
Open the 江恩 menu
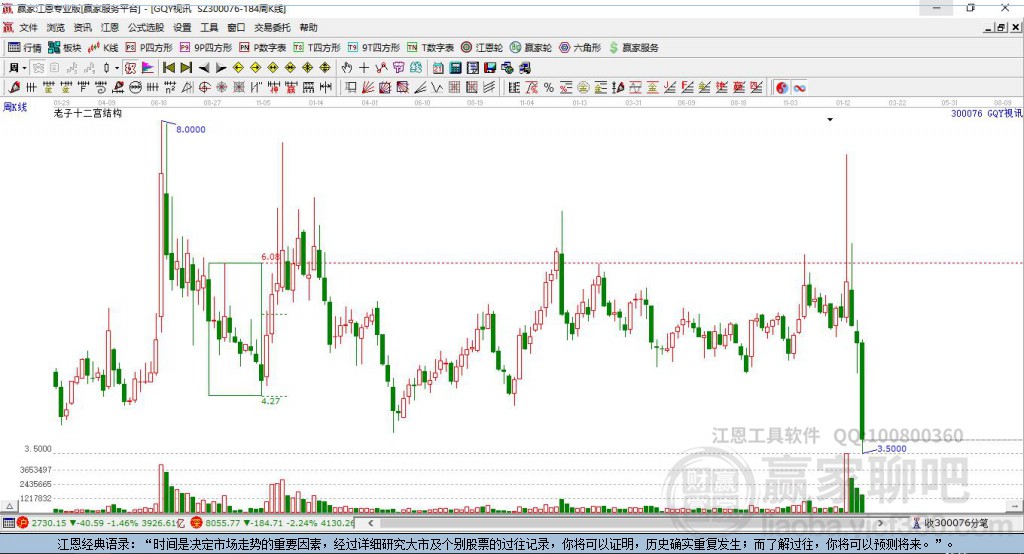point(110,27)
